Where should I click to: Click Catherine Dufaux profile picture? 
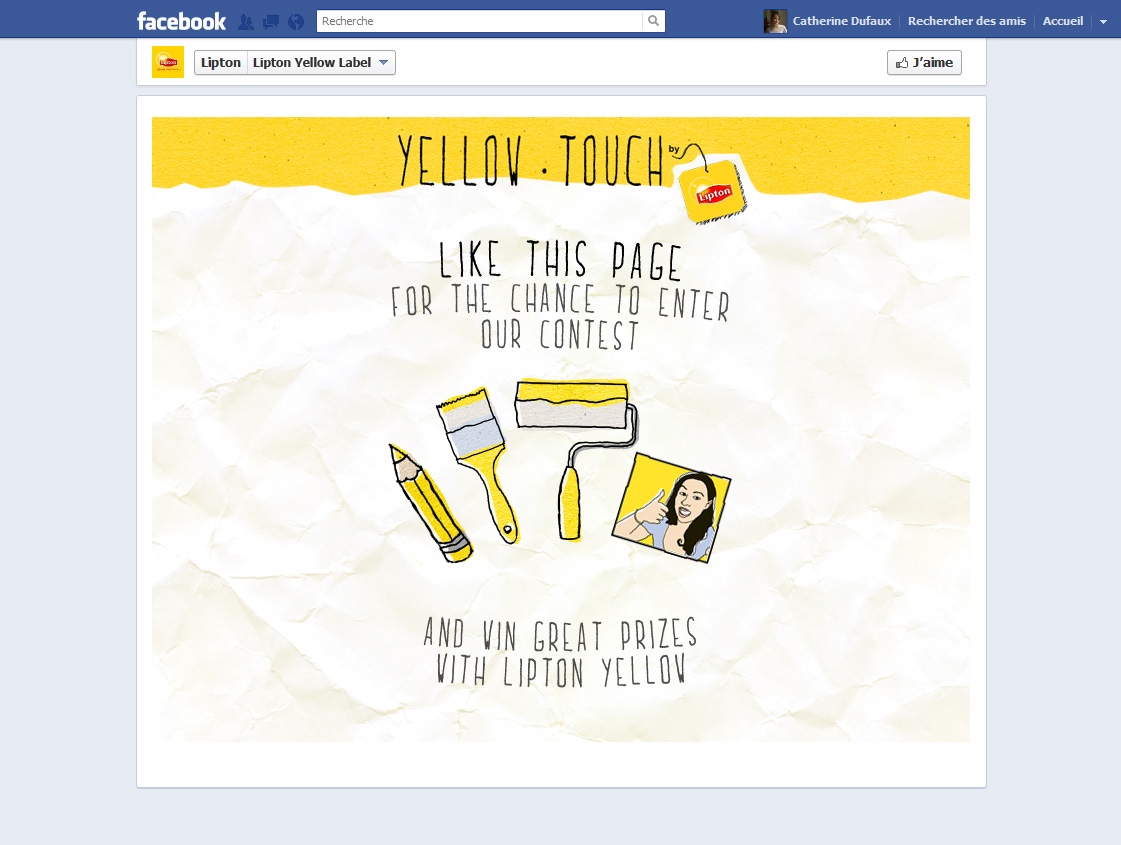pos(775,21)
